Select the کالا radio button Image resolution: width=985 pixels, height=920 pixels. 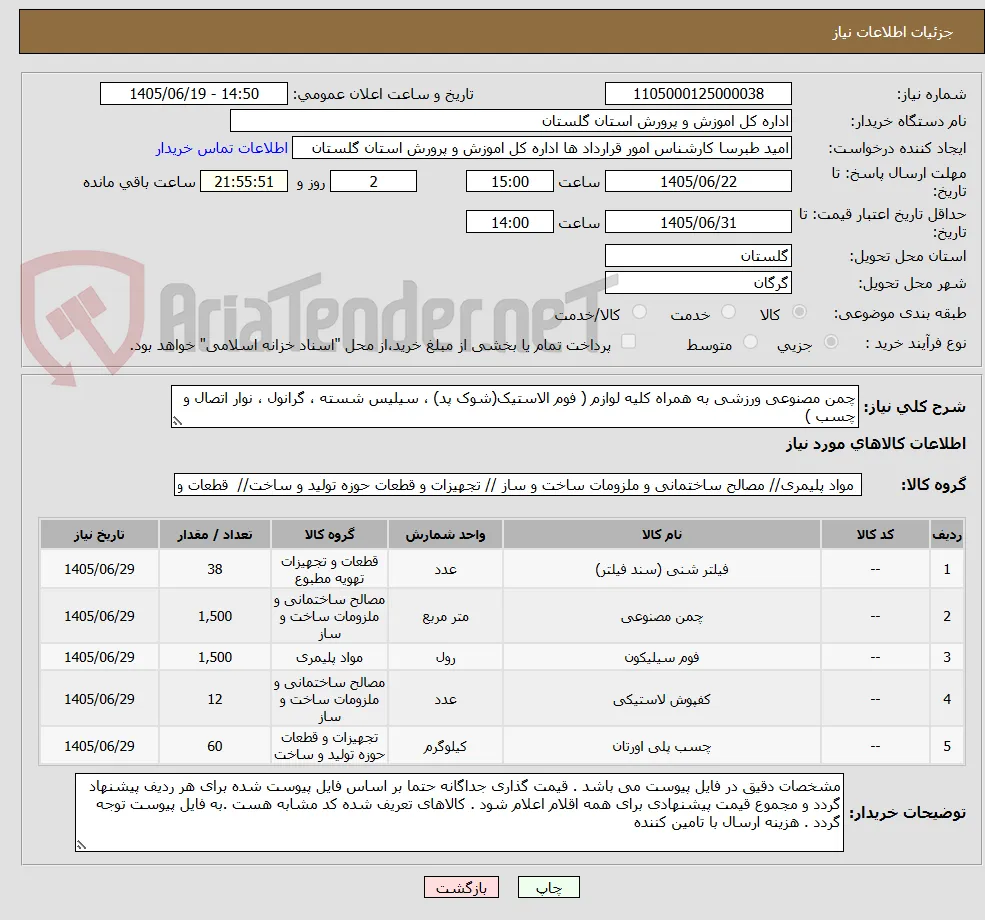tap(800, 312)
